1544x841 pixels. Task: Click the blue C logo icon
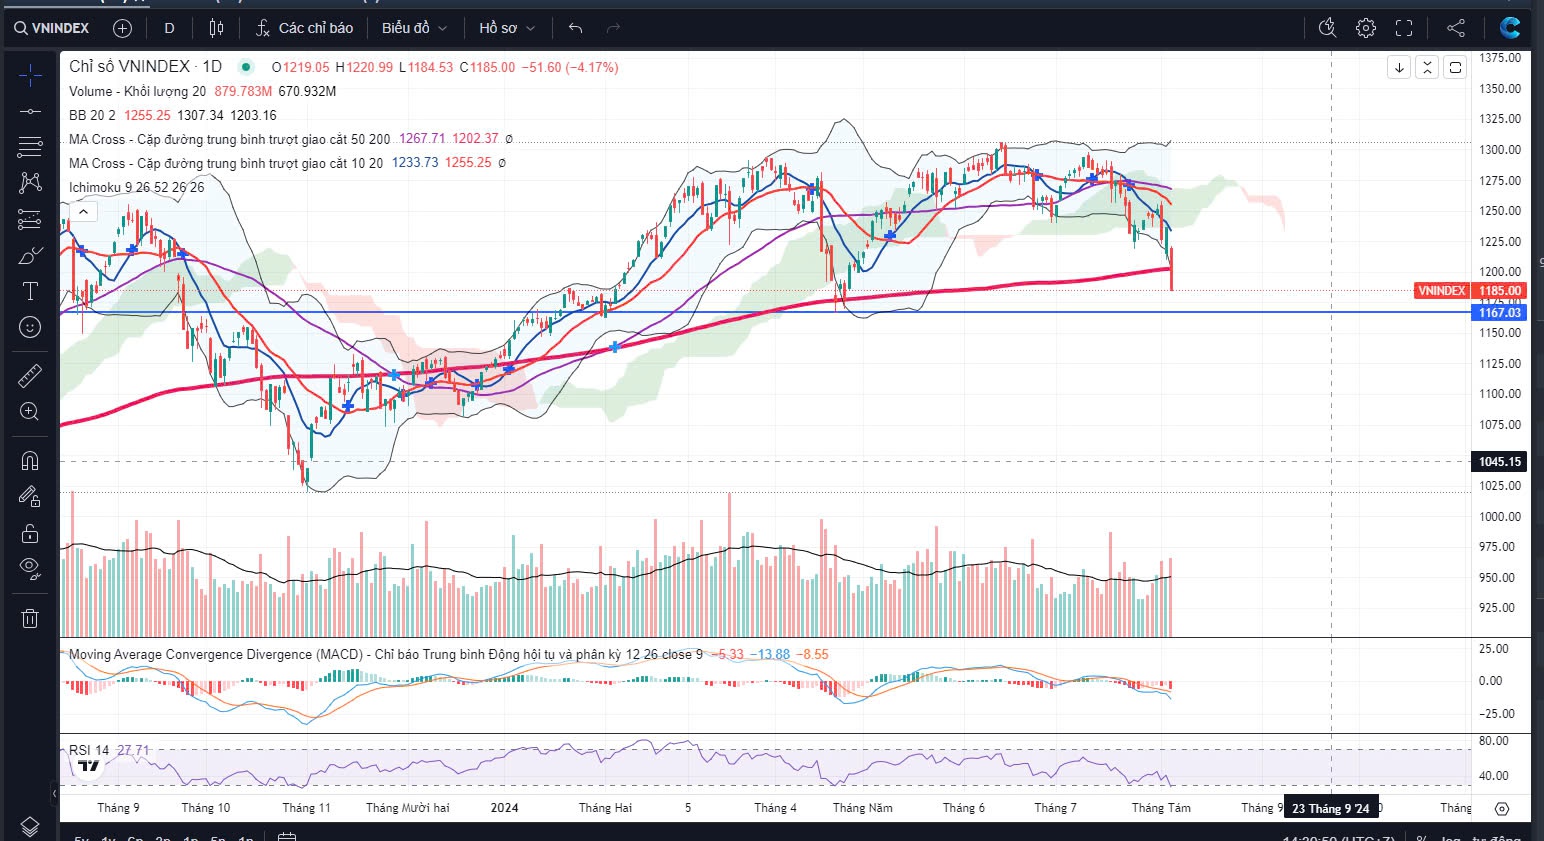pyautogui.click(x=1509, y=28)
